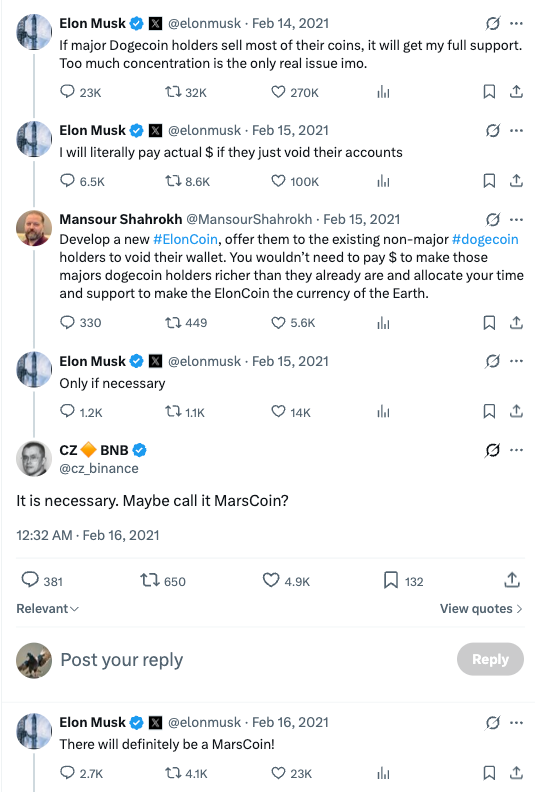
Task: Share the CZ BNB MarsCoin tweet
Action: click(x=512, y=580)
